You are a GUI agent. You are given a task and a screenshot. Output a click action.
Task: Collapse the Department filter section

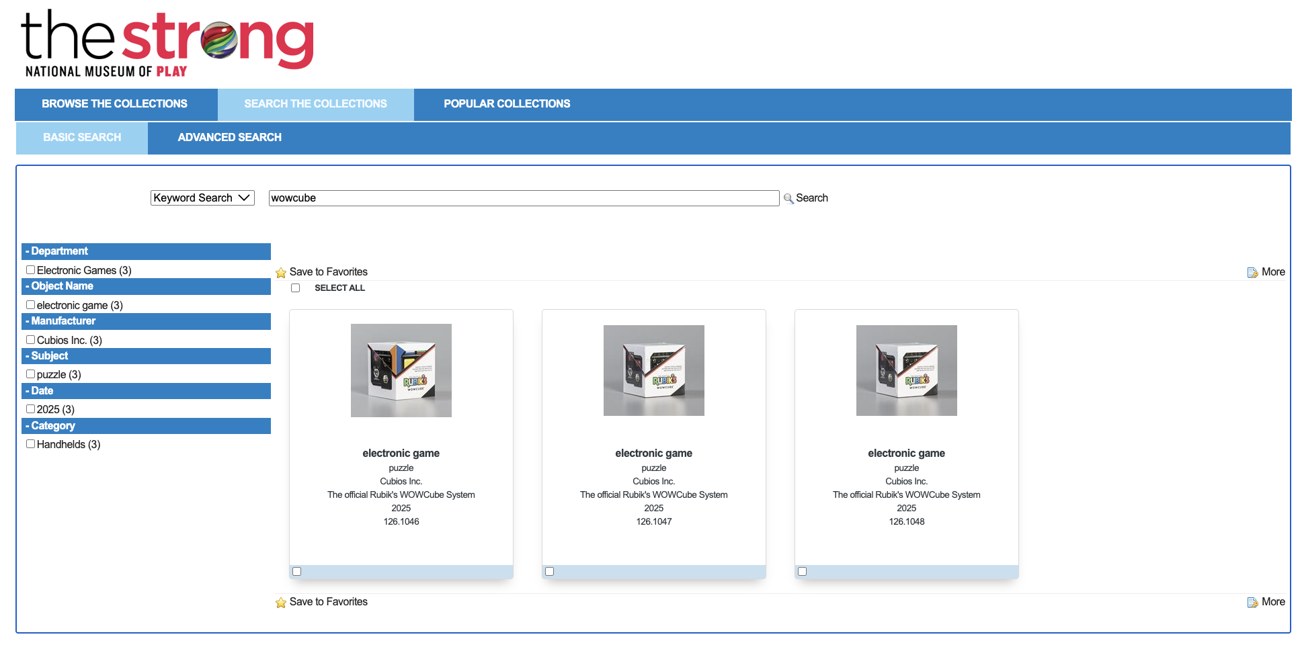coord(146,251)
